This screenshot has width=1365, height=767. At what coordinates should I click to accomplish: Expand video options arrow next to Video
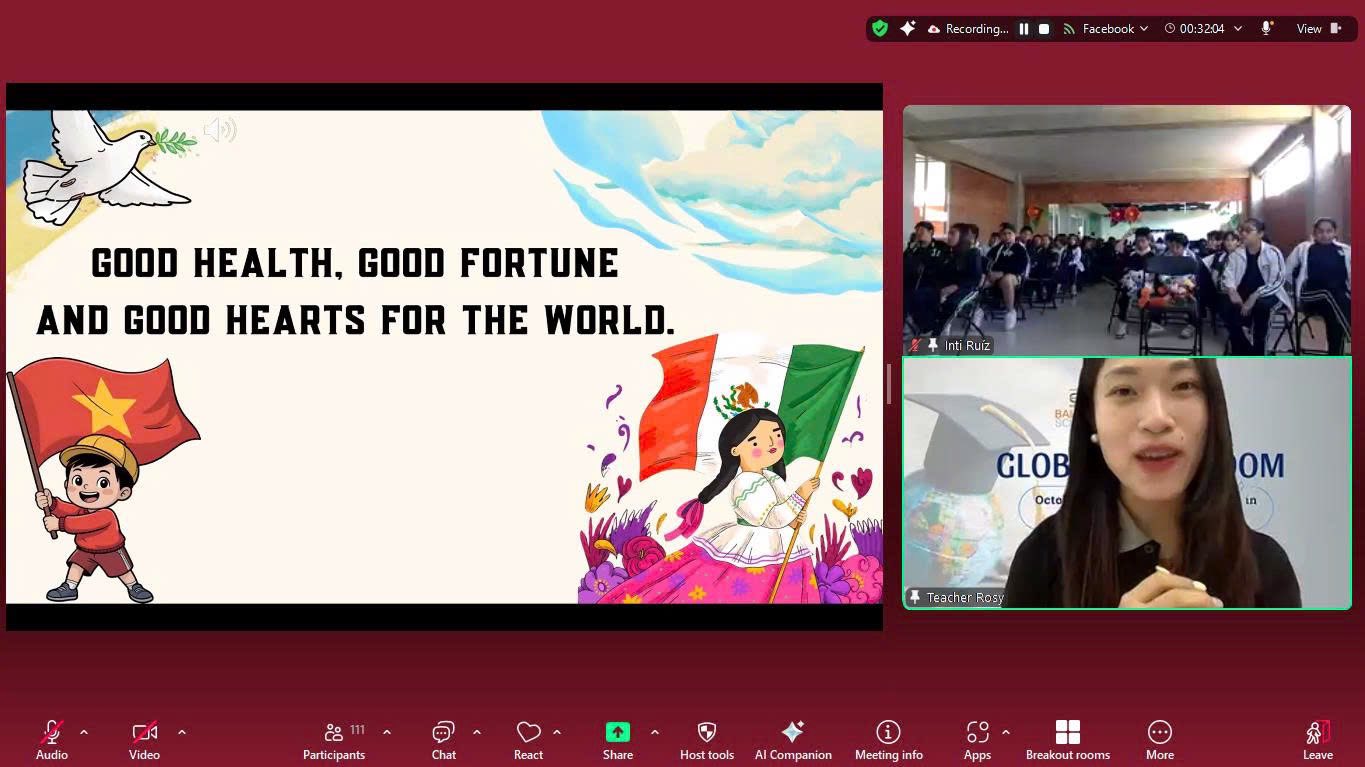[x=182, y=732]
